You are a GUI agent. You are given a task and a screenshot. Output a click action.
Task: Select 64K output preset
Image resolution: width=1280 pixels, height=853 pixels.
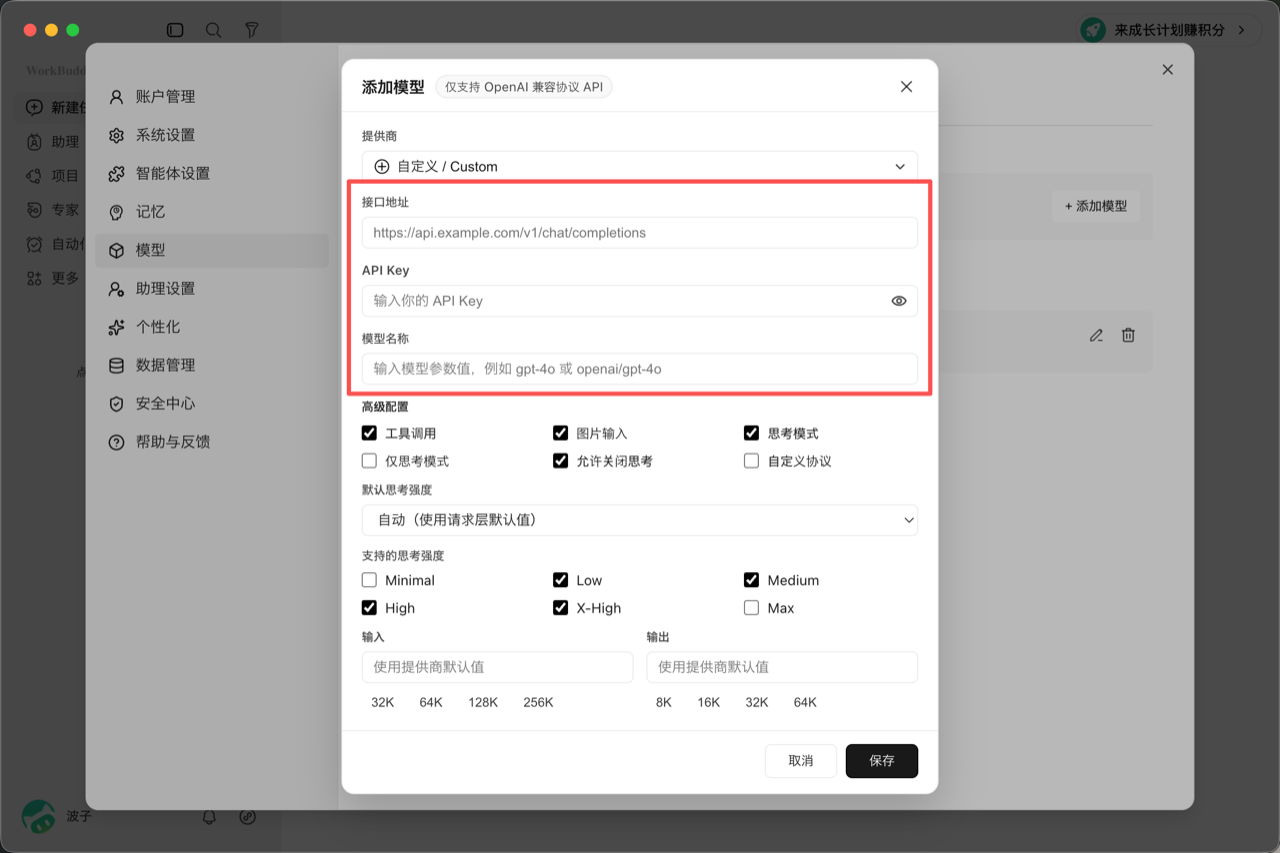coord(805,703)
